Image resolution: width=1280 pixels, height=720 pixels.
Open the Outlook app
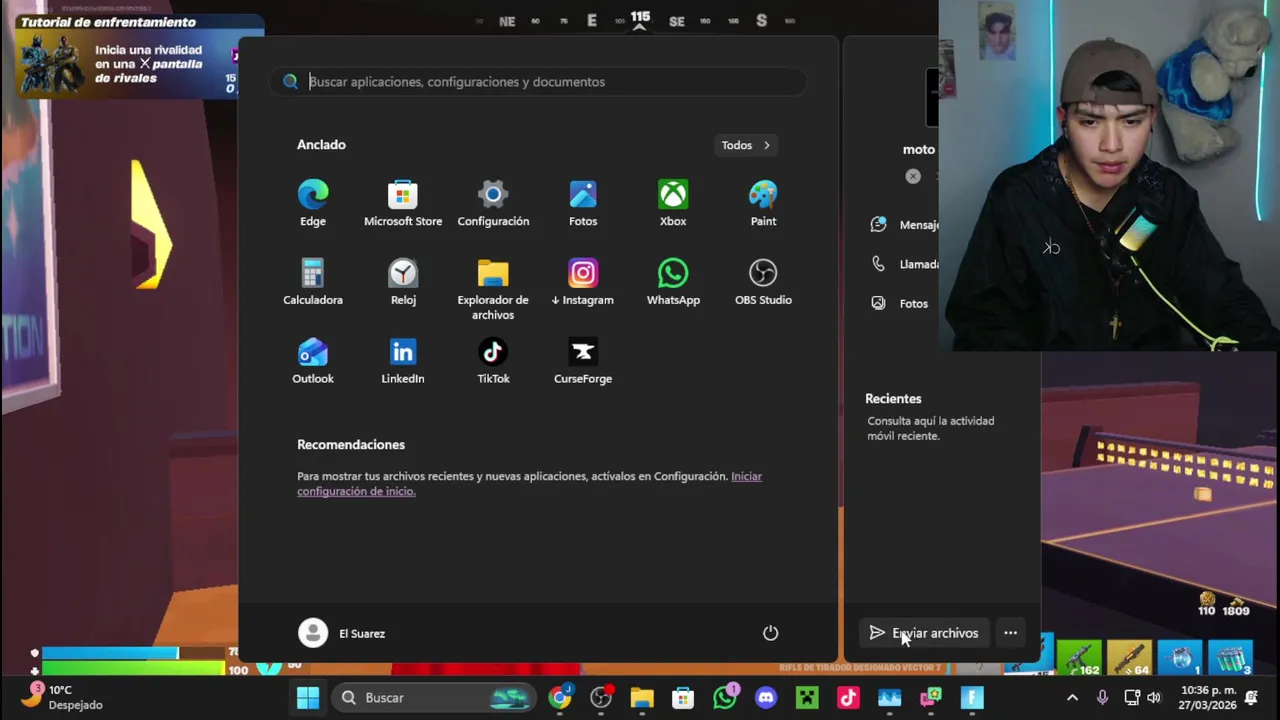coord(313,361)
